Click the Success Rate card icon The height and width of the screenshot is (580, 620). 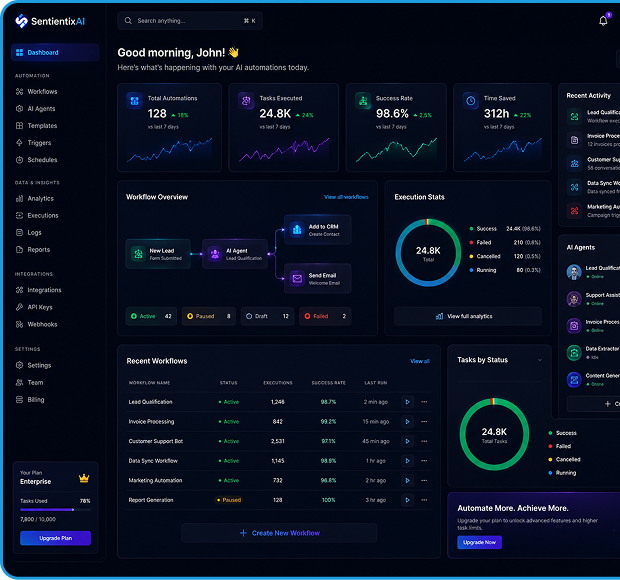(363, 100)
